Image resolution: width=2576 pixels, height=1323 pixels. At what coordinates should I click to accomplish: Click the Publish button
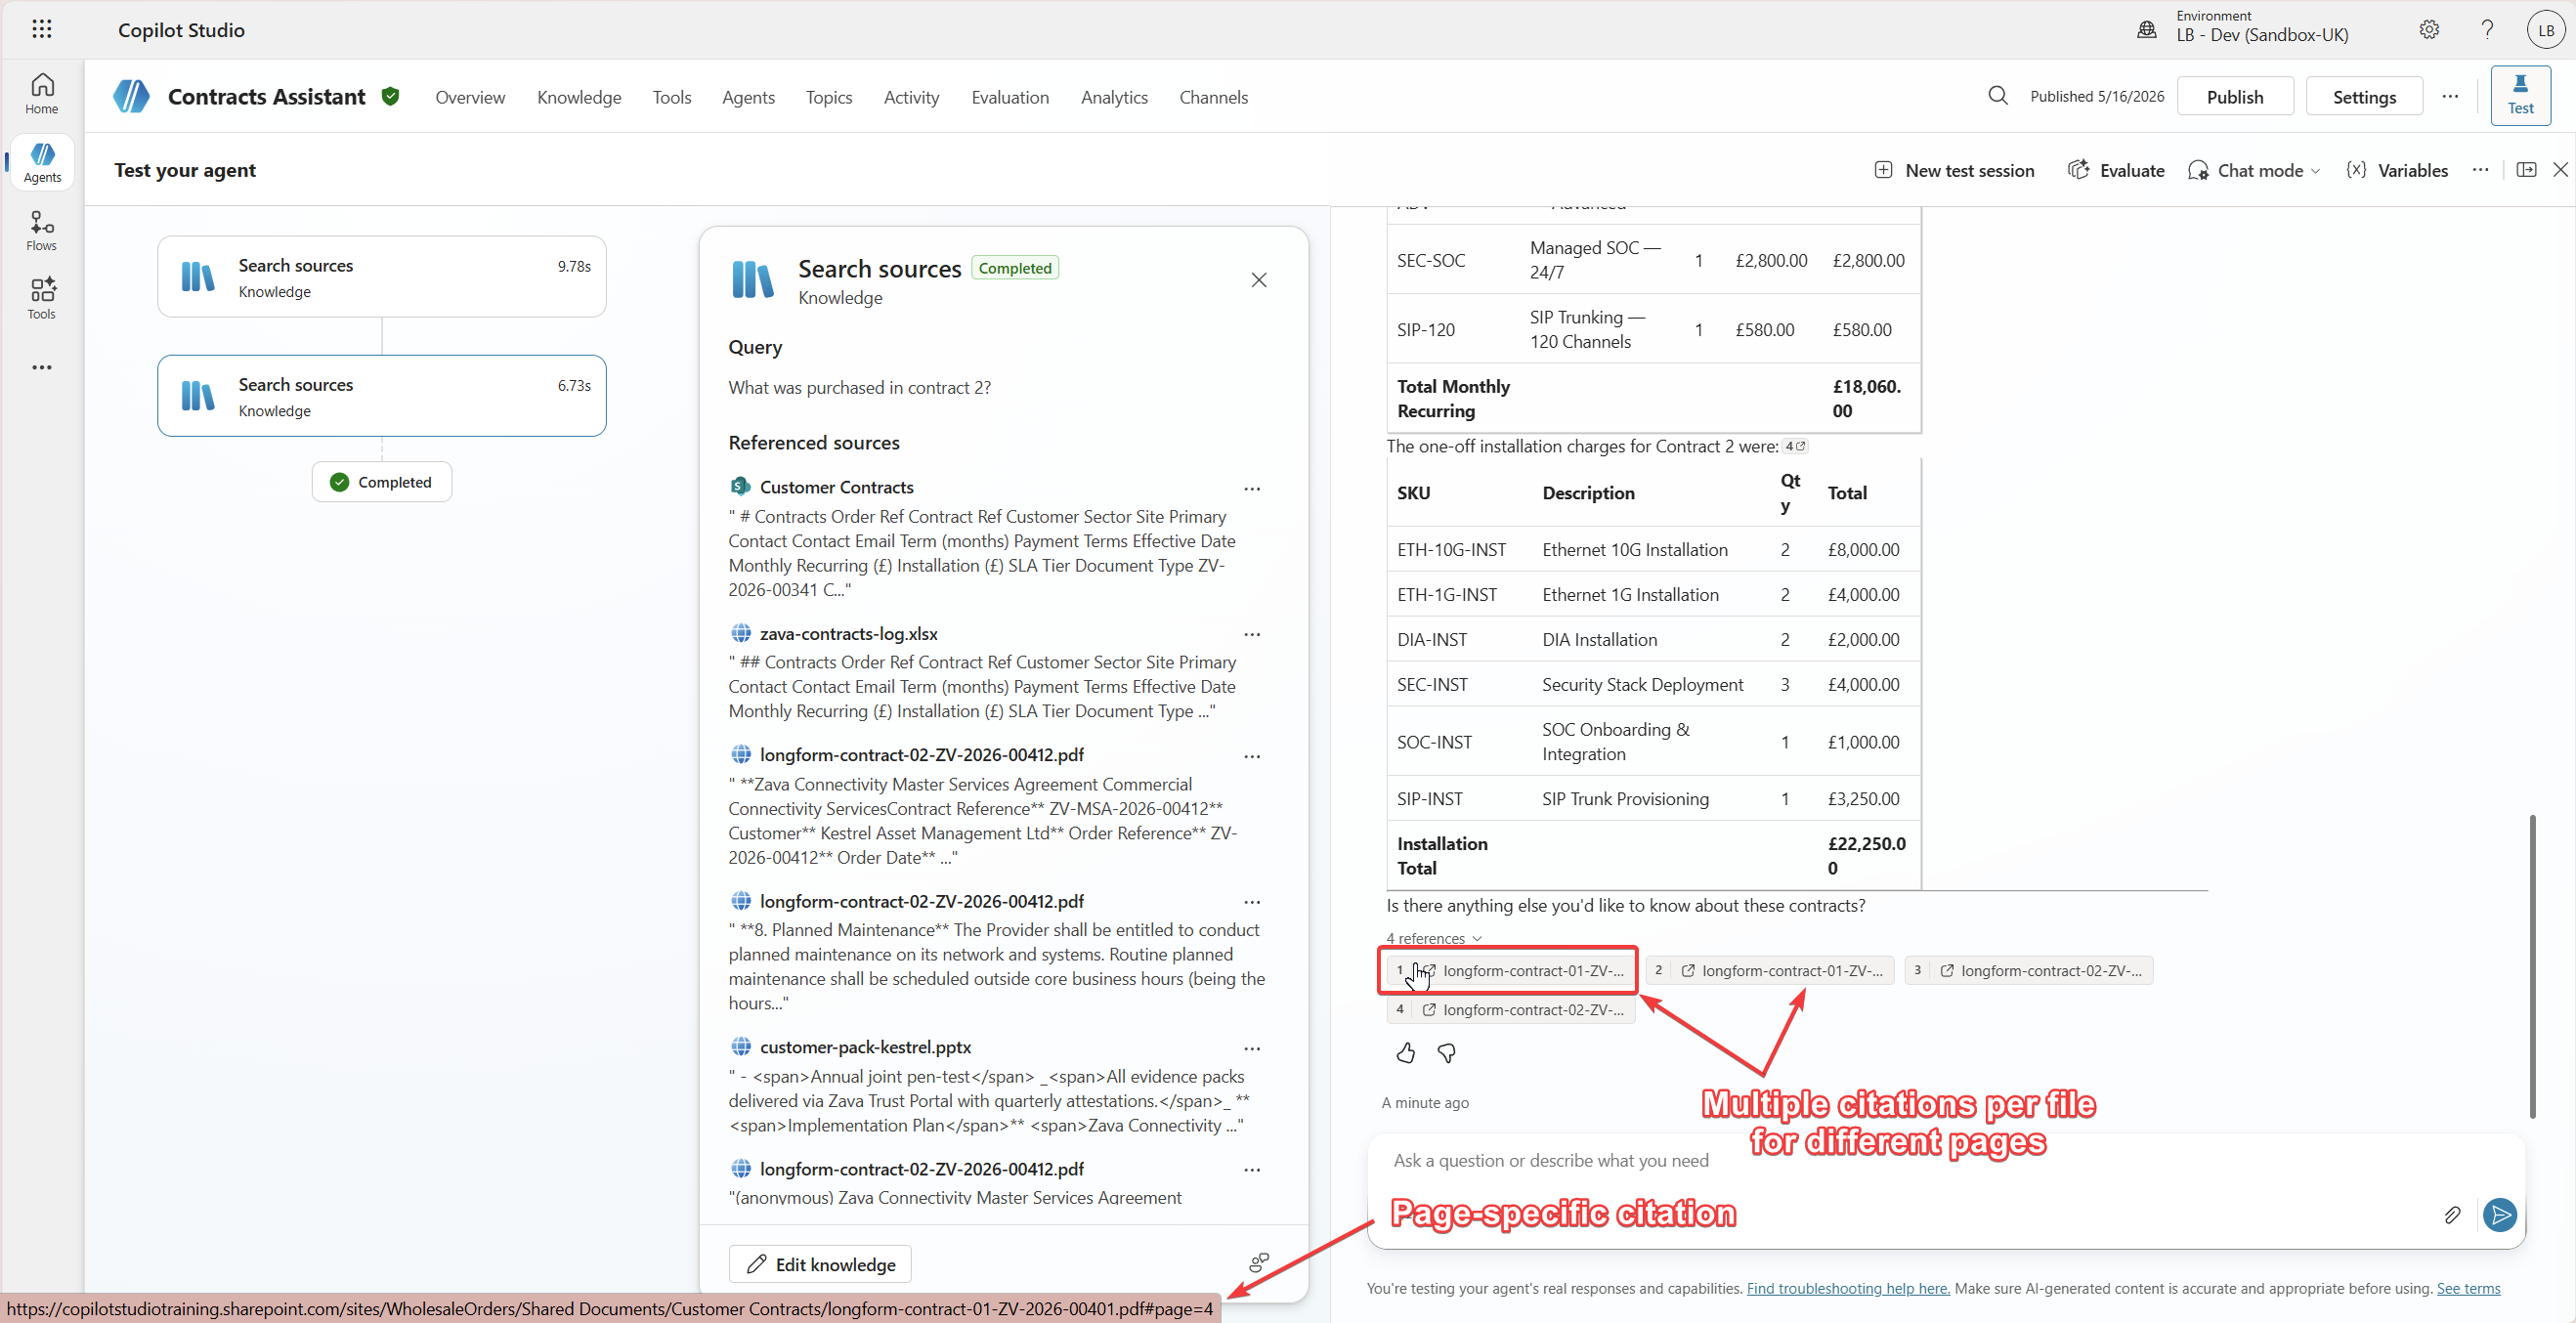pos(2234,97)
